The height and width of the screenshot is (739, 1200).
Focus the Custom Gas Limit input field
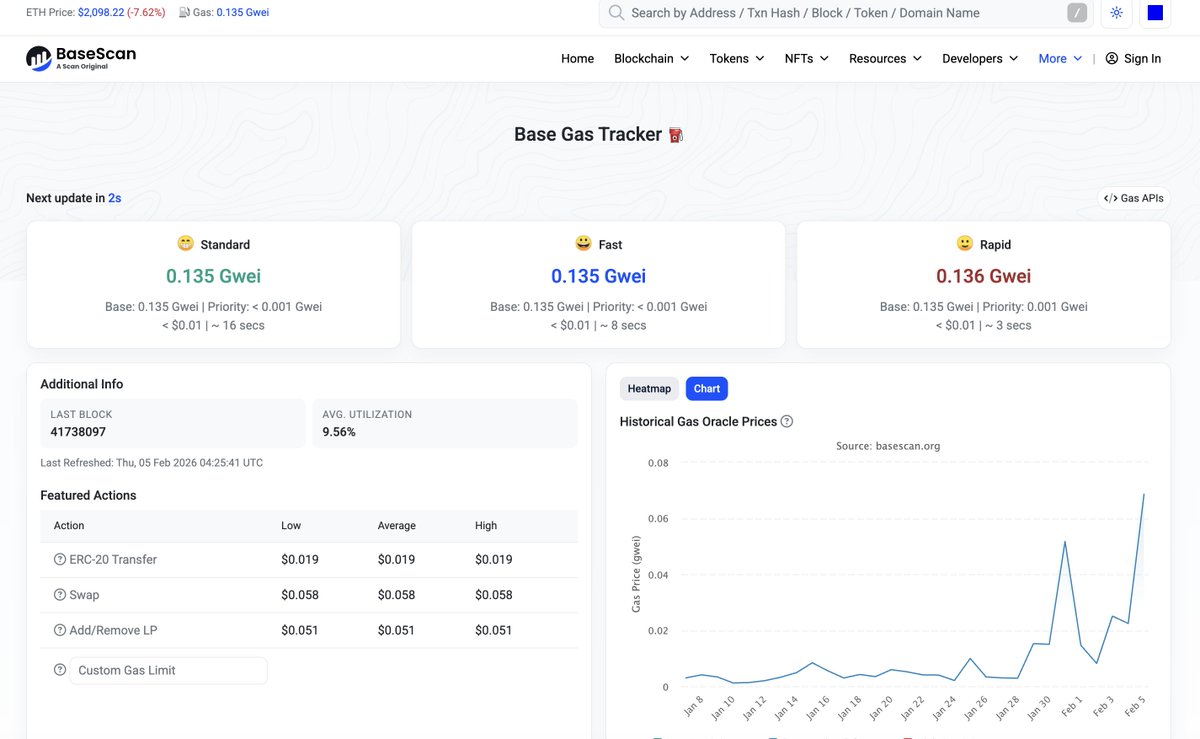coord(168,670)
